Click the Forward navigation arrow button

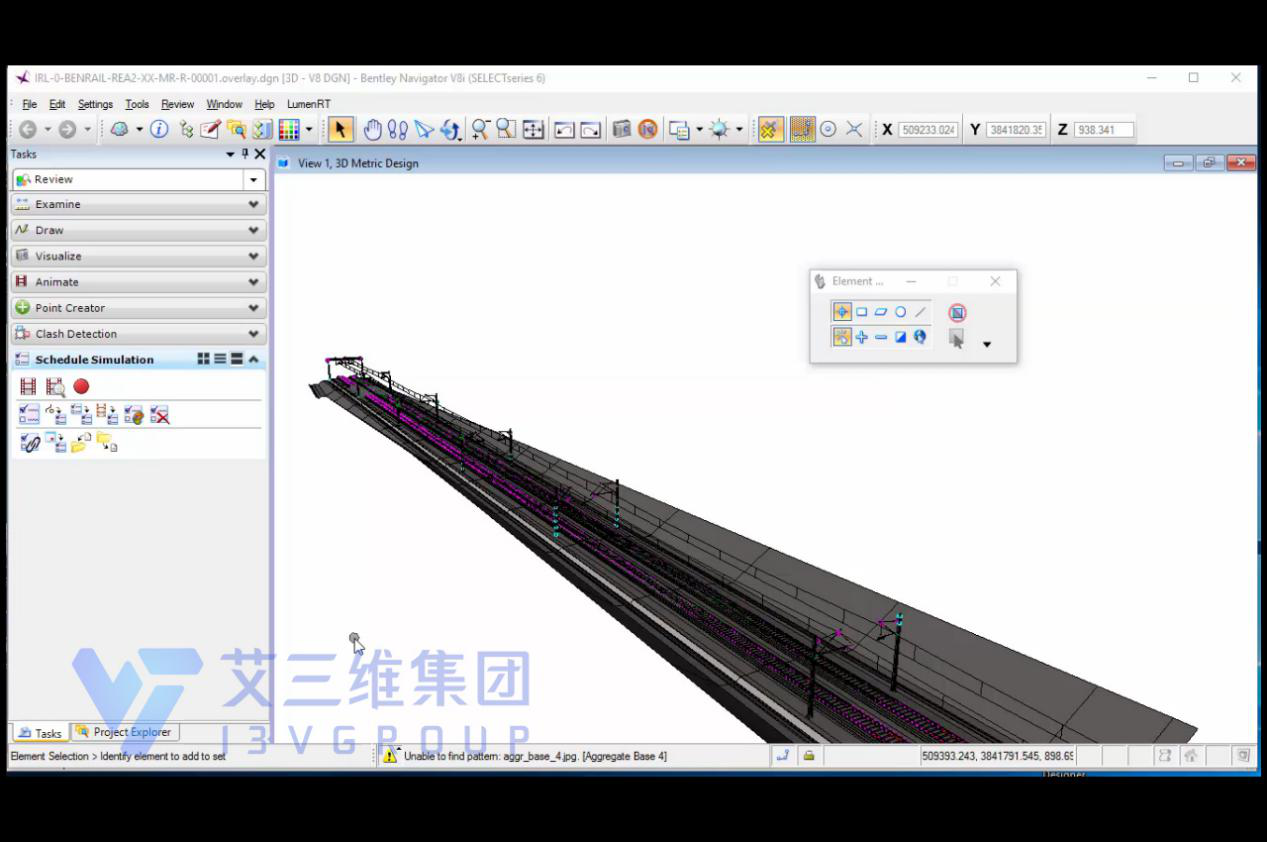pos(67,129)
